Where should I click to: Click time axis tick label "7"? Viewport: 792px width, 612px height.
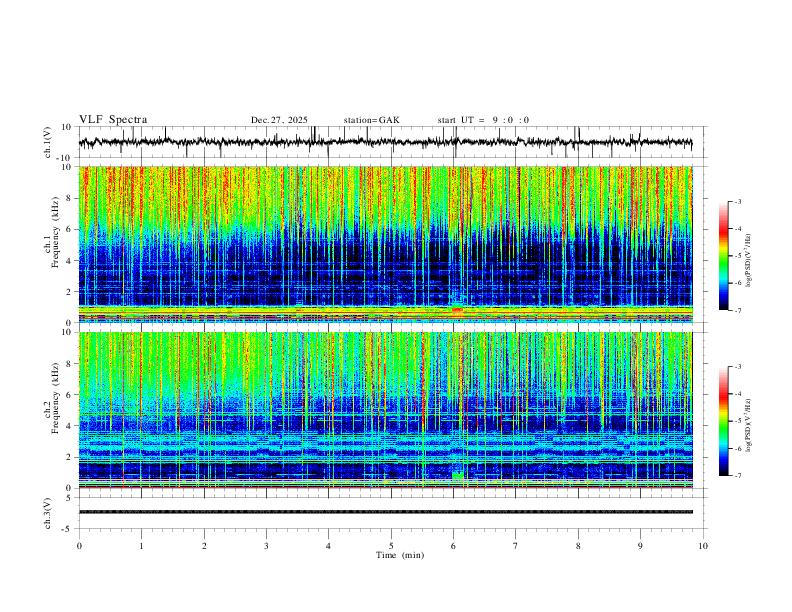516,546
